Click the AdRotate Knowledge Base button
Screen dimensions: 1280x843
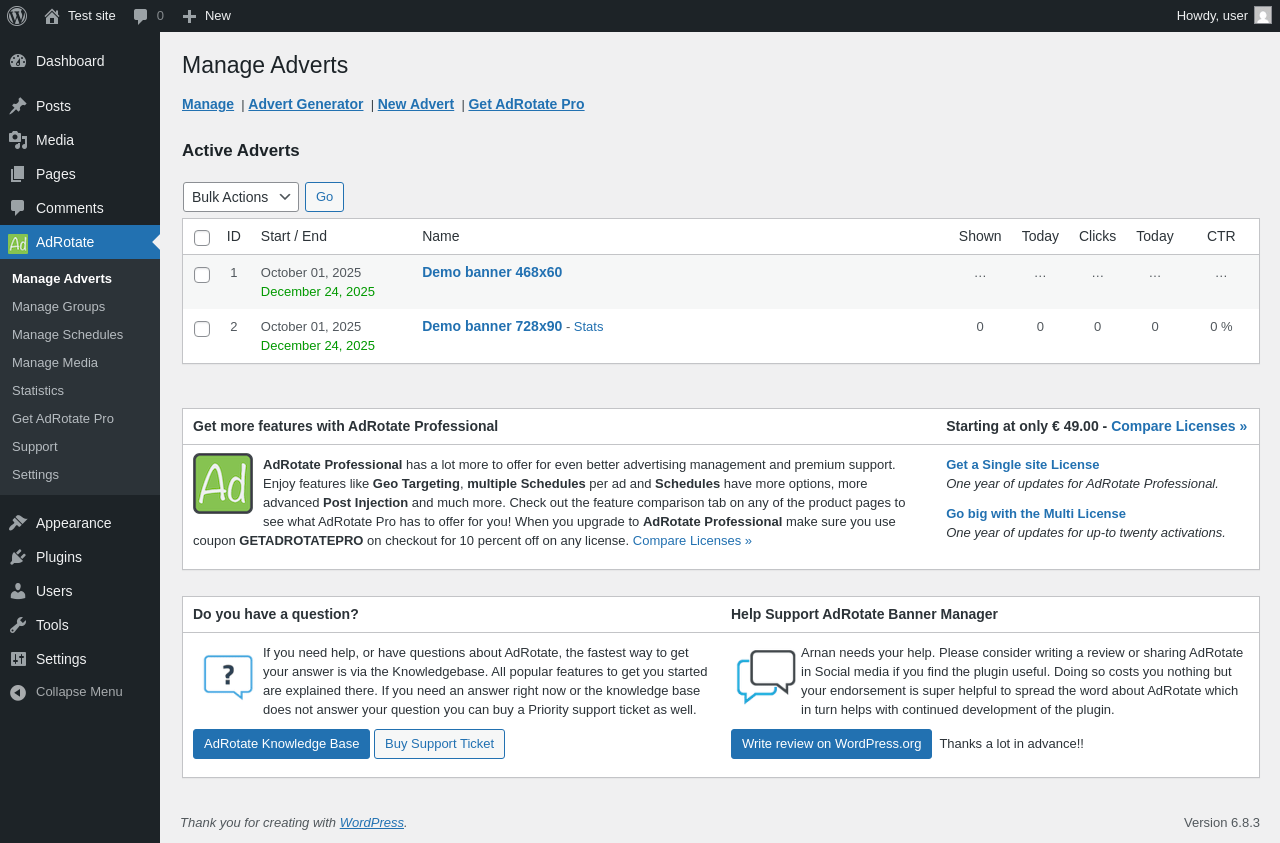pos(281,744)
